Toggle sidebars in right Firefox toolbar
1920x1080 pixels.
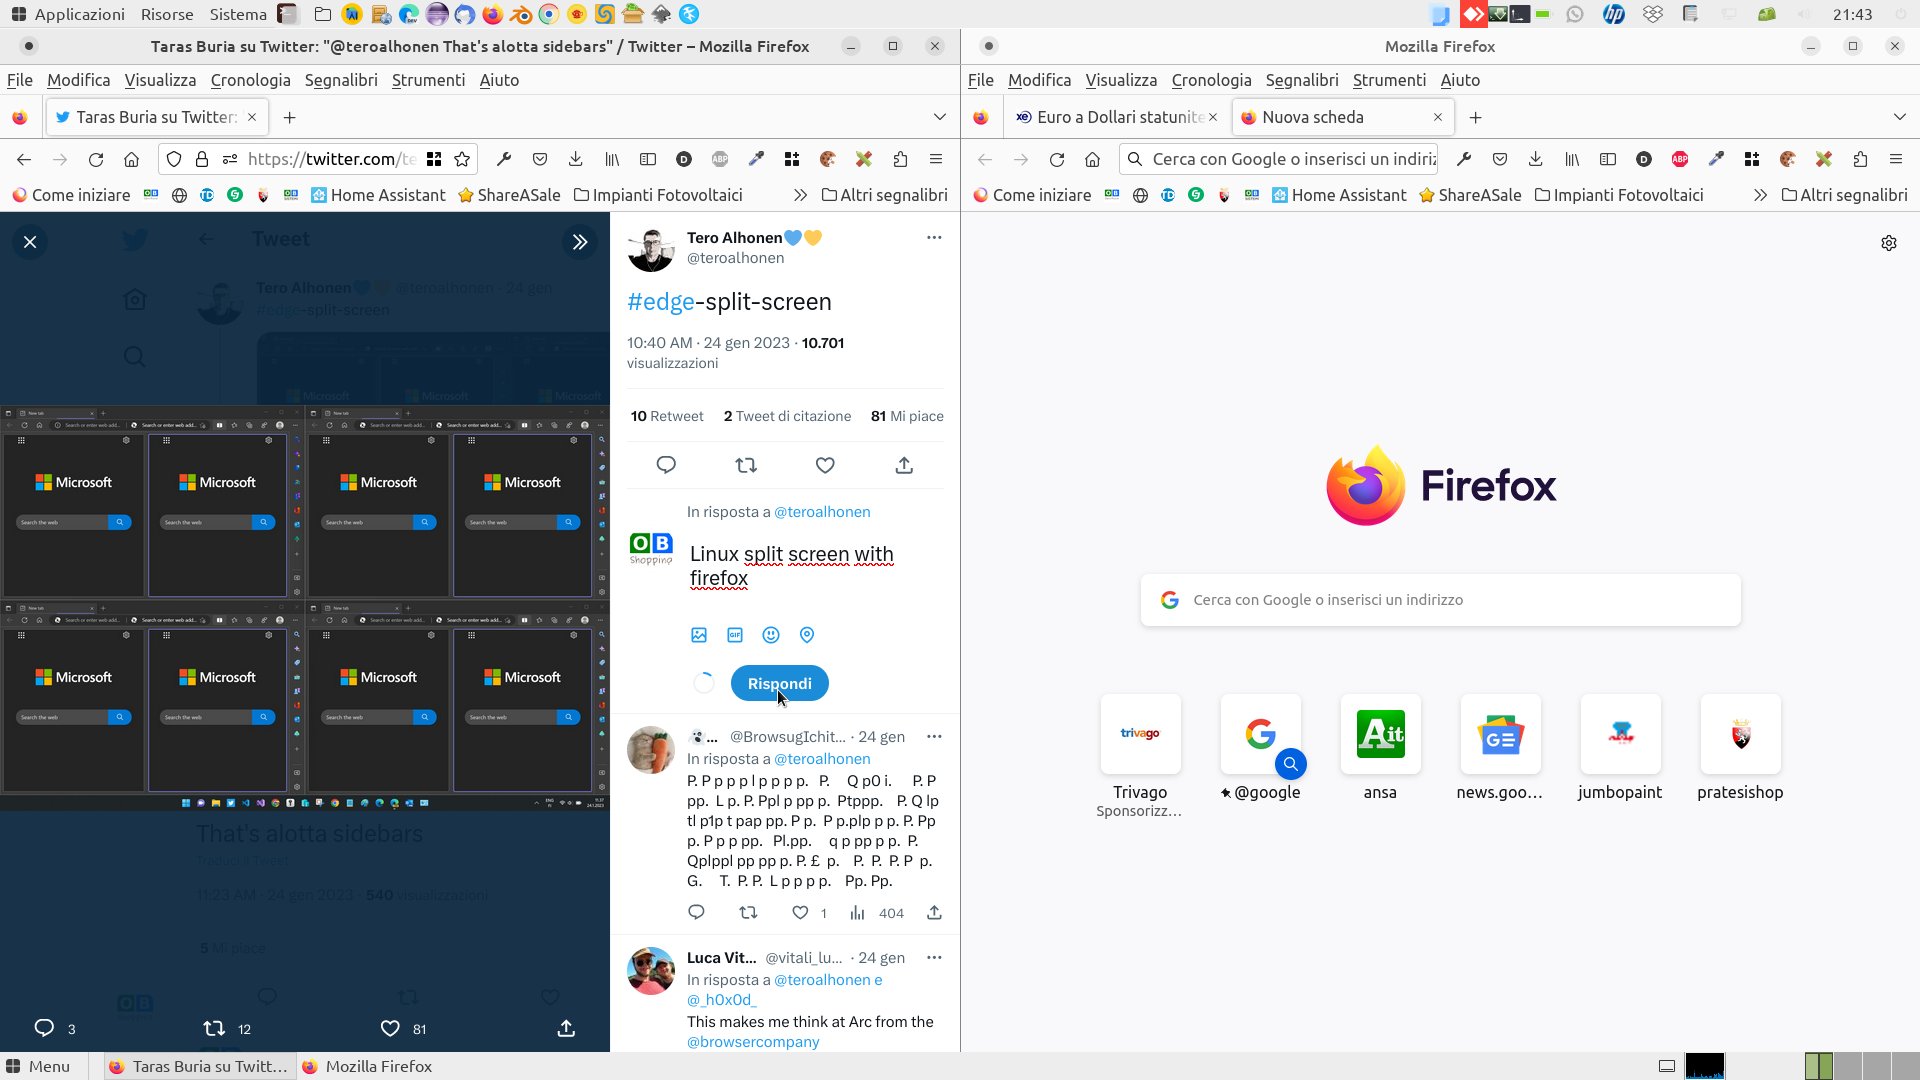(1608, 159)
